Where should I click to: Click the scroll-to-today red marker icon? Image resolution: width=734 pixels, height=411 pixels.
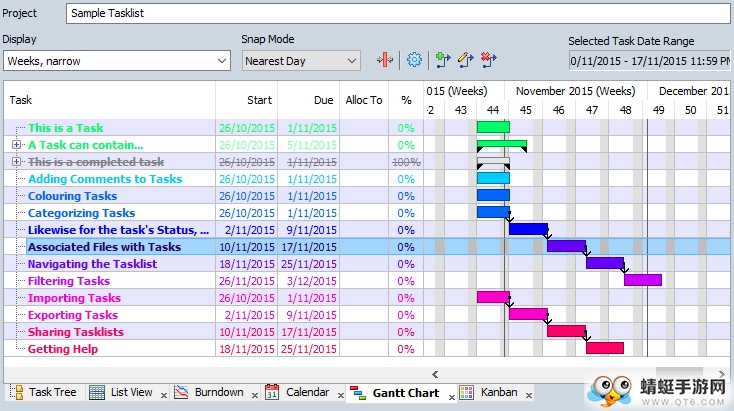click(x=385, y=60)
